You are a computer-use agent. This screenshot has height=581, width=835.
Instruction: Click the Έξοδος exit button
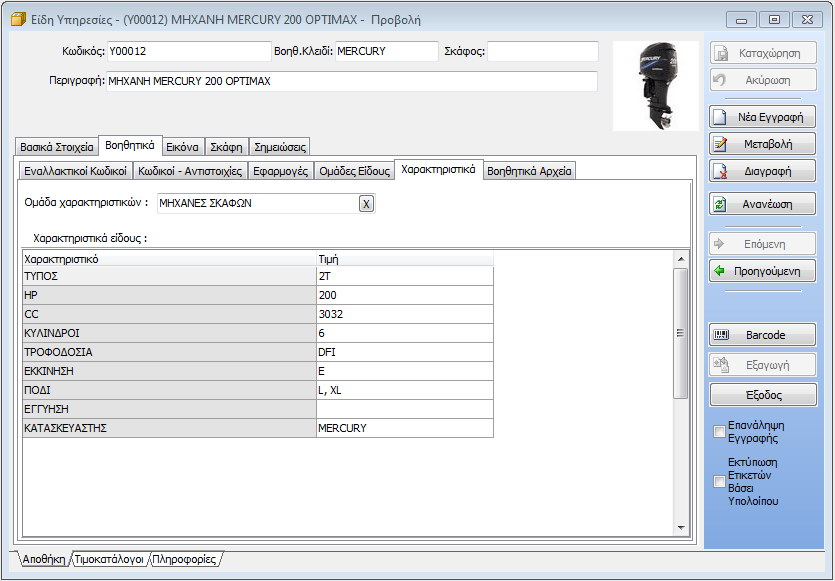pyautogui.click(x=763, y=395)
